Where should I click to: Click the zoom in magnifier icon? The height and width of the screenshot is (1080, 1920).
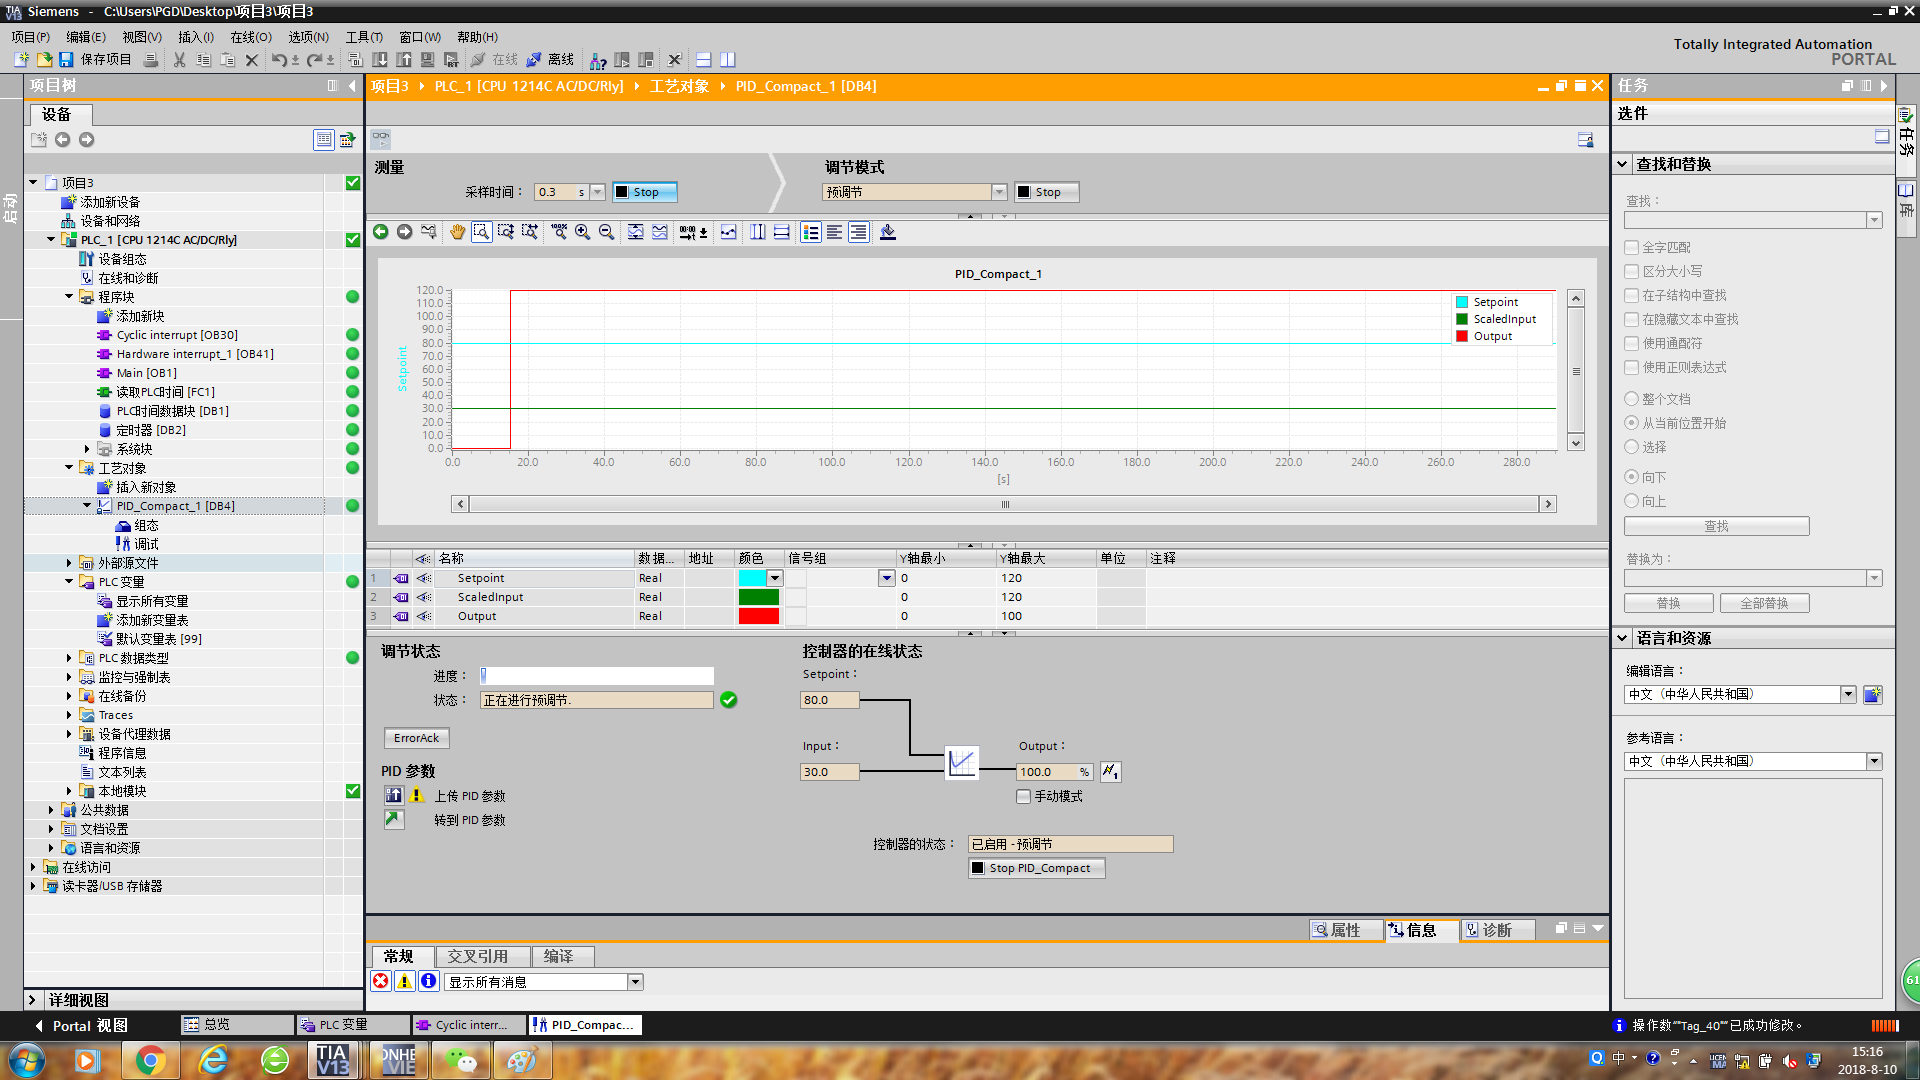(x=582, y=232)
